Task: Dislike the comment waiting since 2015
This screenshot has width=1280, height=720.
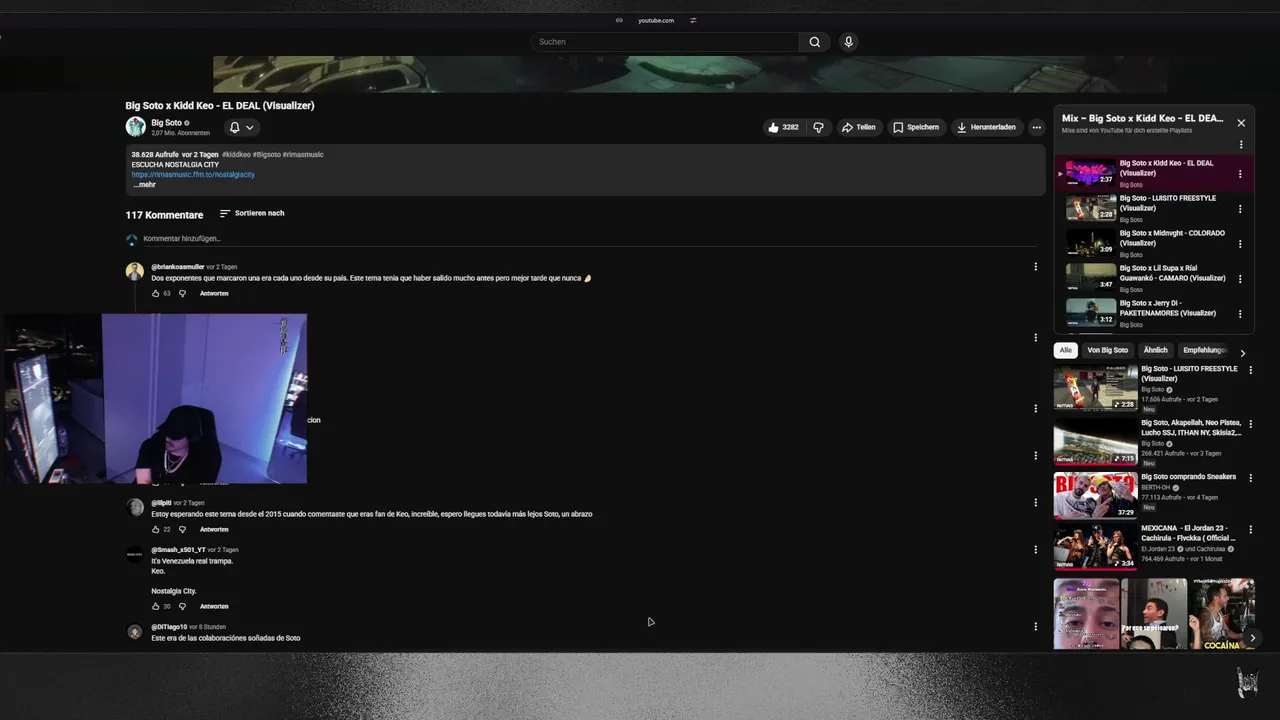Action: pyautogui.click(x=182, y=530)
